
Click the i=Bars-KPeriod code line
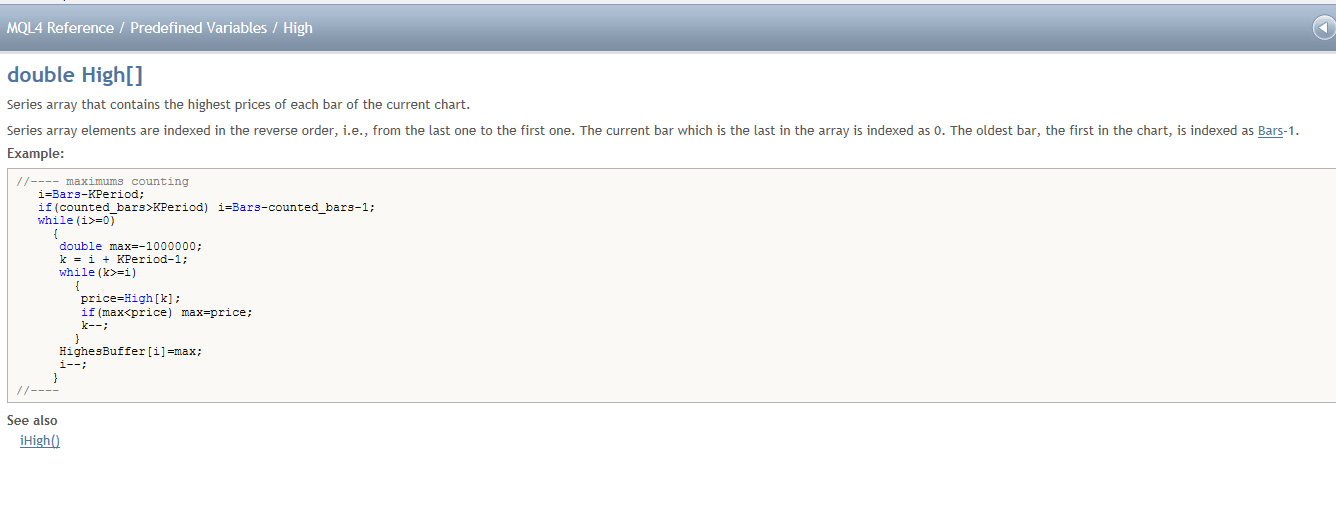coord(91,195)
